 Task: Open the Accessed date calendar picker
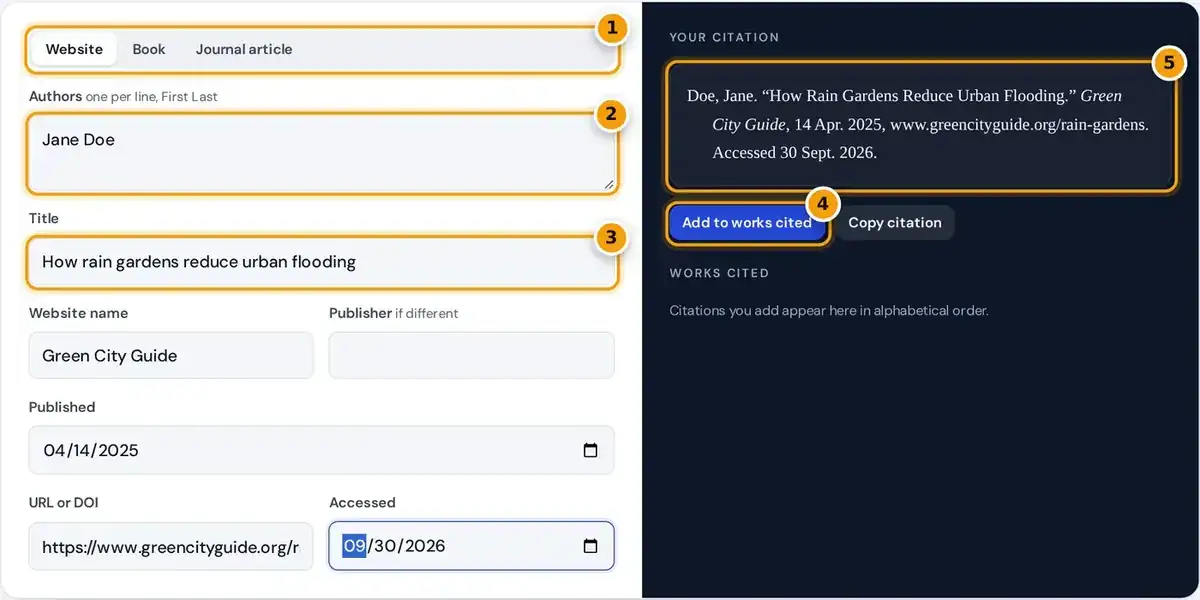590,546
